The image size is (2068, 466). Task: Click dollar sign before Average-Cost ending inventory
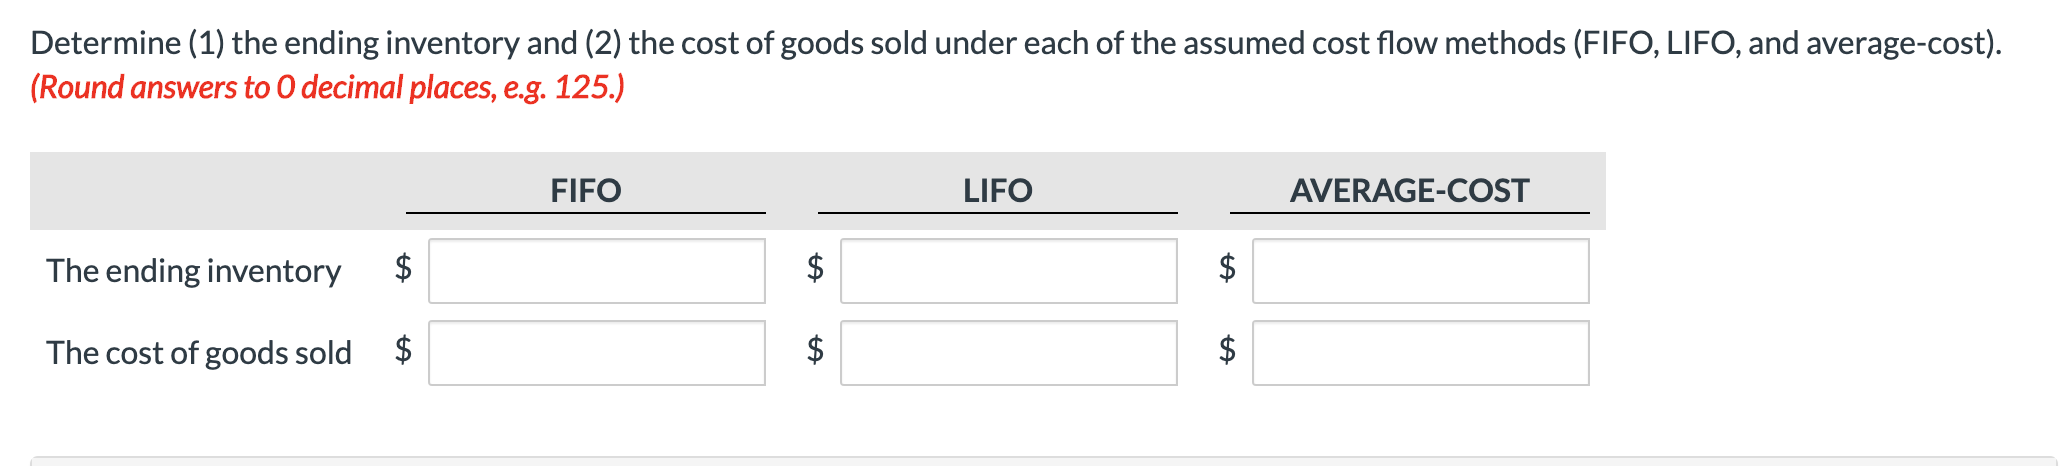click(1227, 267)
